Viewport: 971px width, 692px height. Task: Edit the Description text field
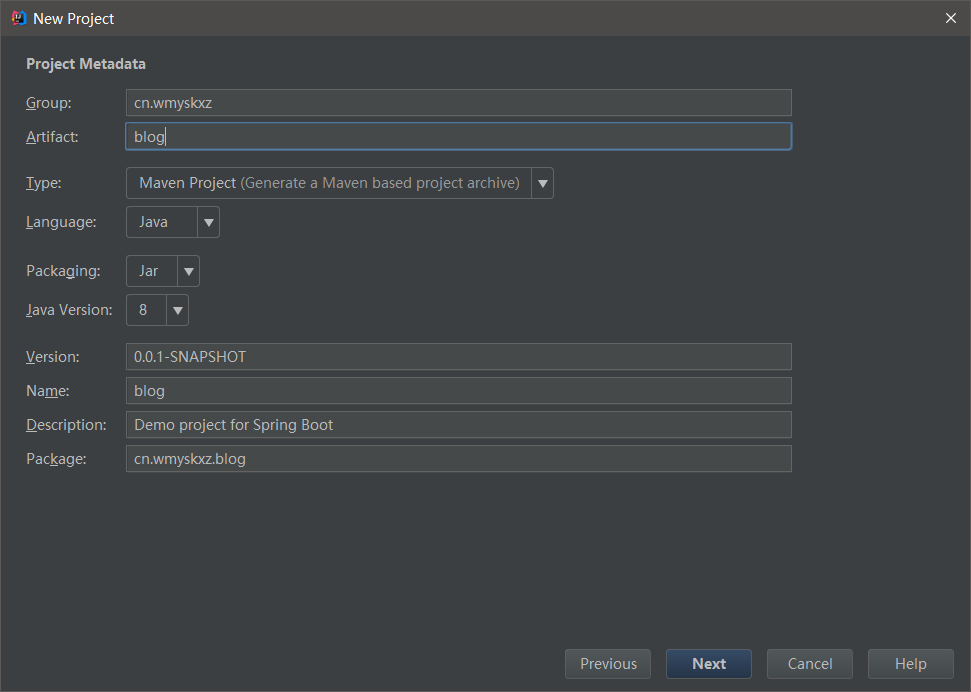point(458,425)
